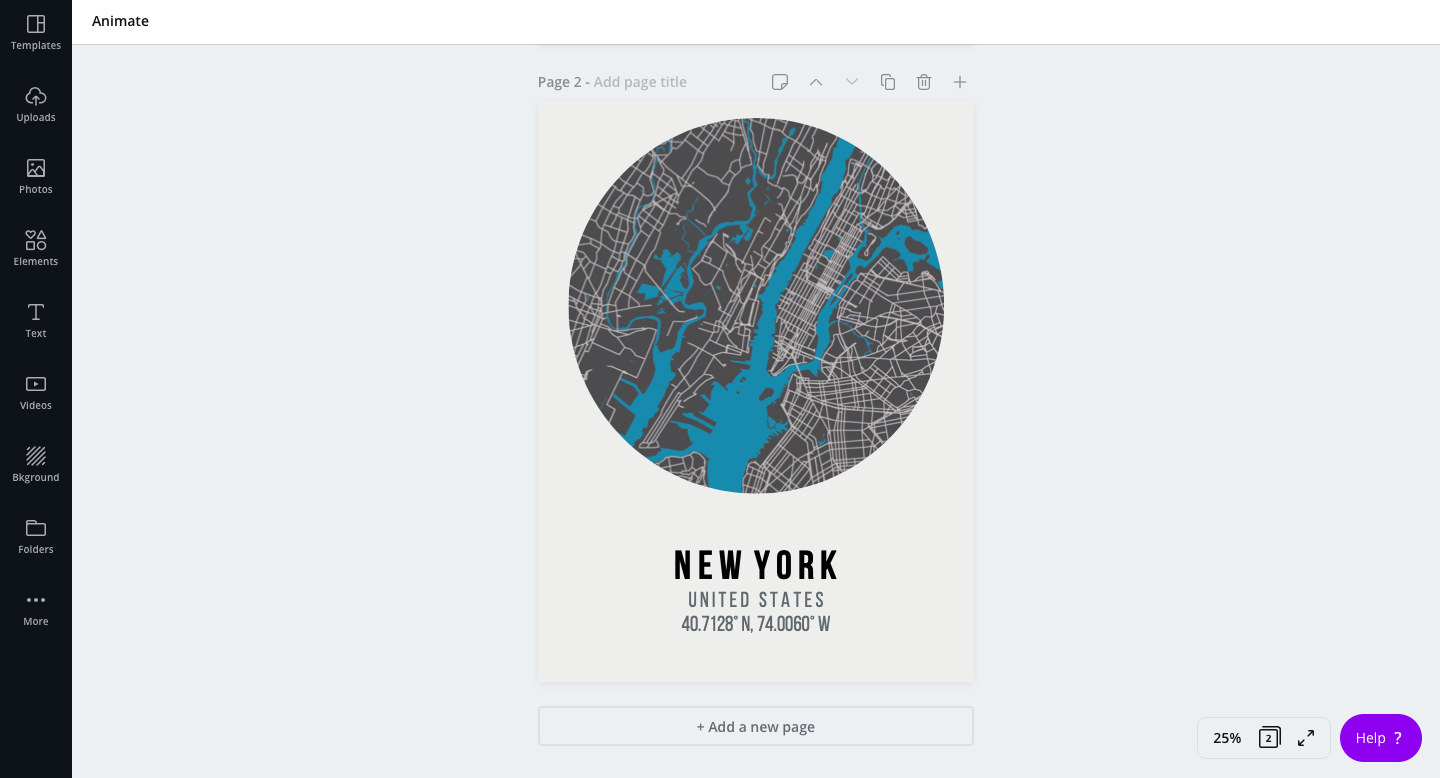Click the Add a new page bar
The image size is (1440, 778).
coord(756,726)
